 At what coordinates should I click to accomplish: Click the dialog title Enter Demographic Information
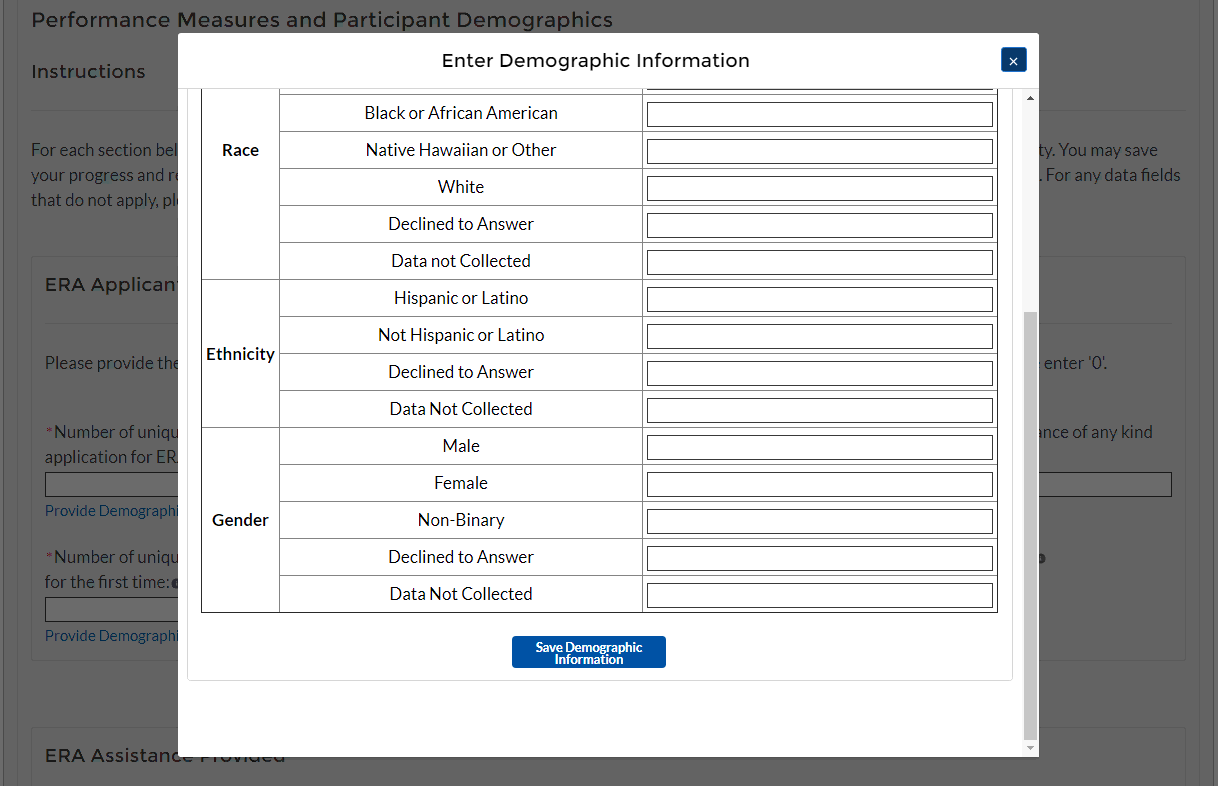coord(595,61)
